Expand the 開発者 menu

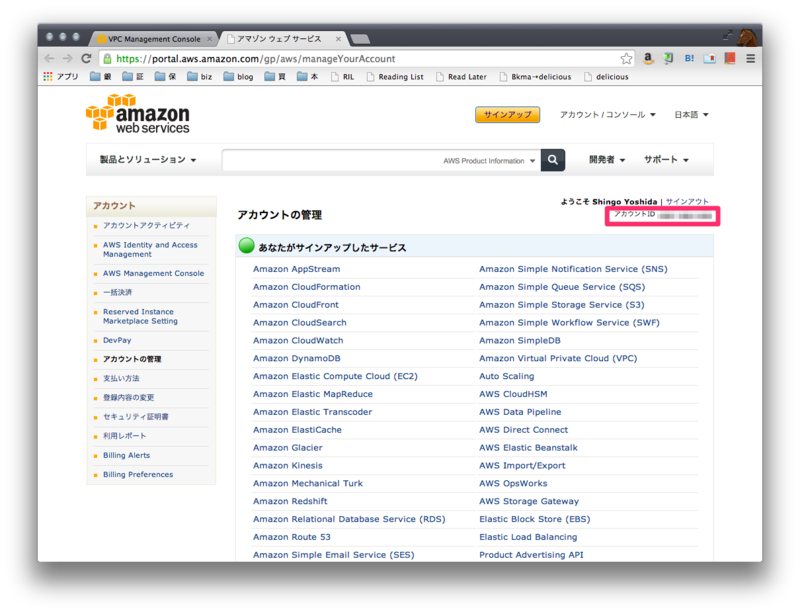point(607,160)
